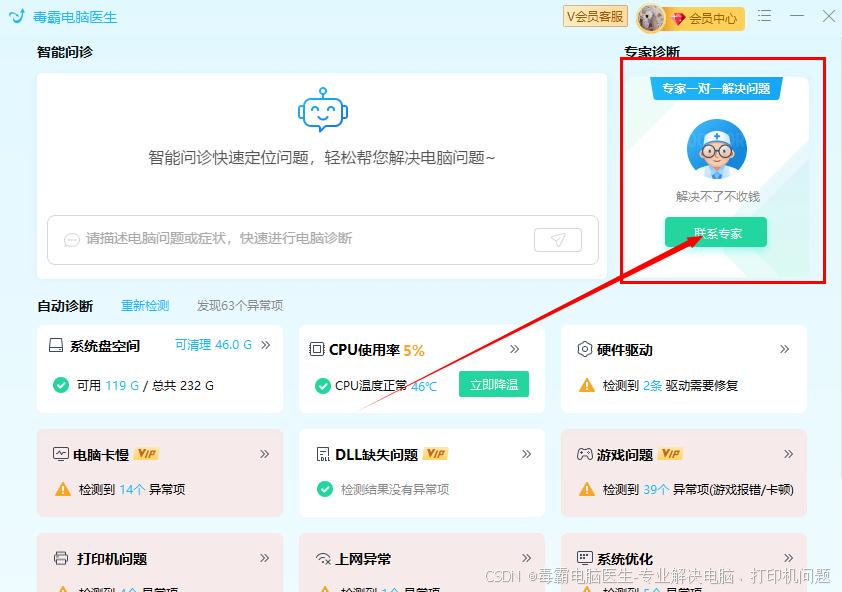Click the 电脑卡慢 monitor icon
842x592 pixels.
(60, 454)
